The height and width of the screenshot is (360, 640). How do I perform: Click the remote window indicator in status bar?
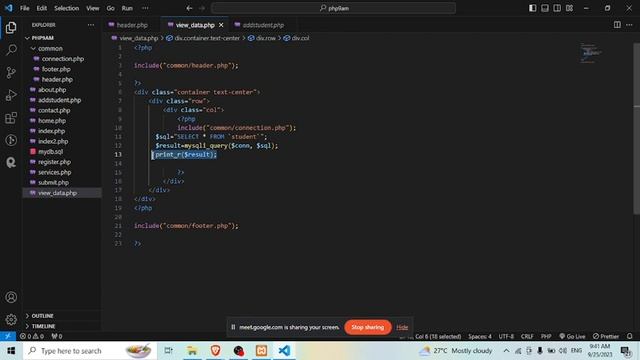click(x=8, y=336)
